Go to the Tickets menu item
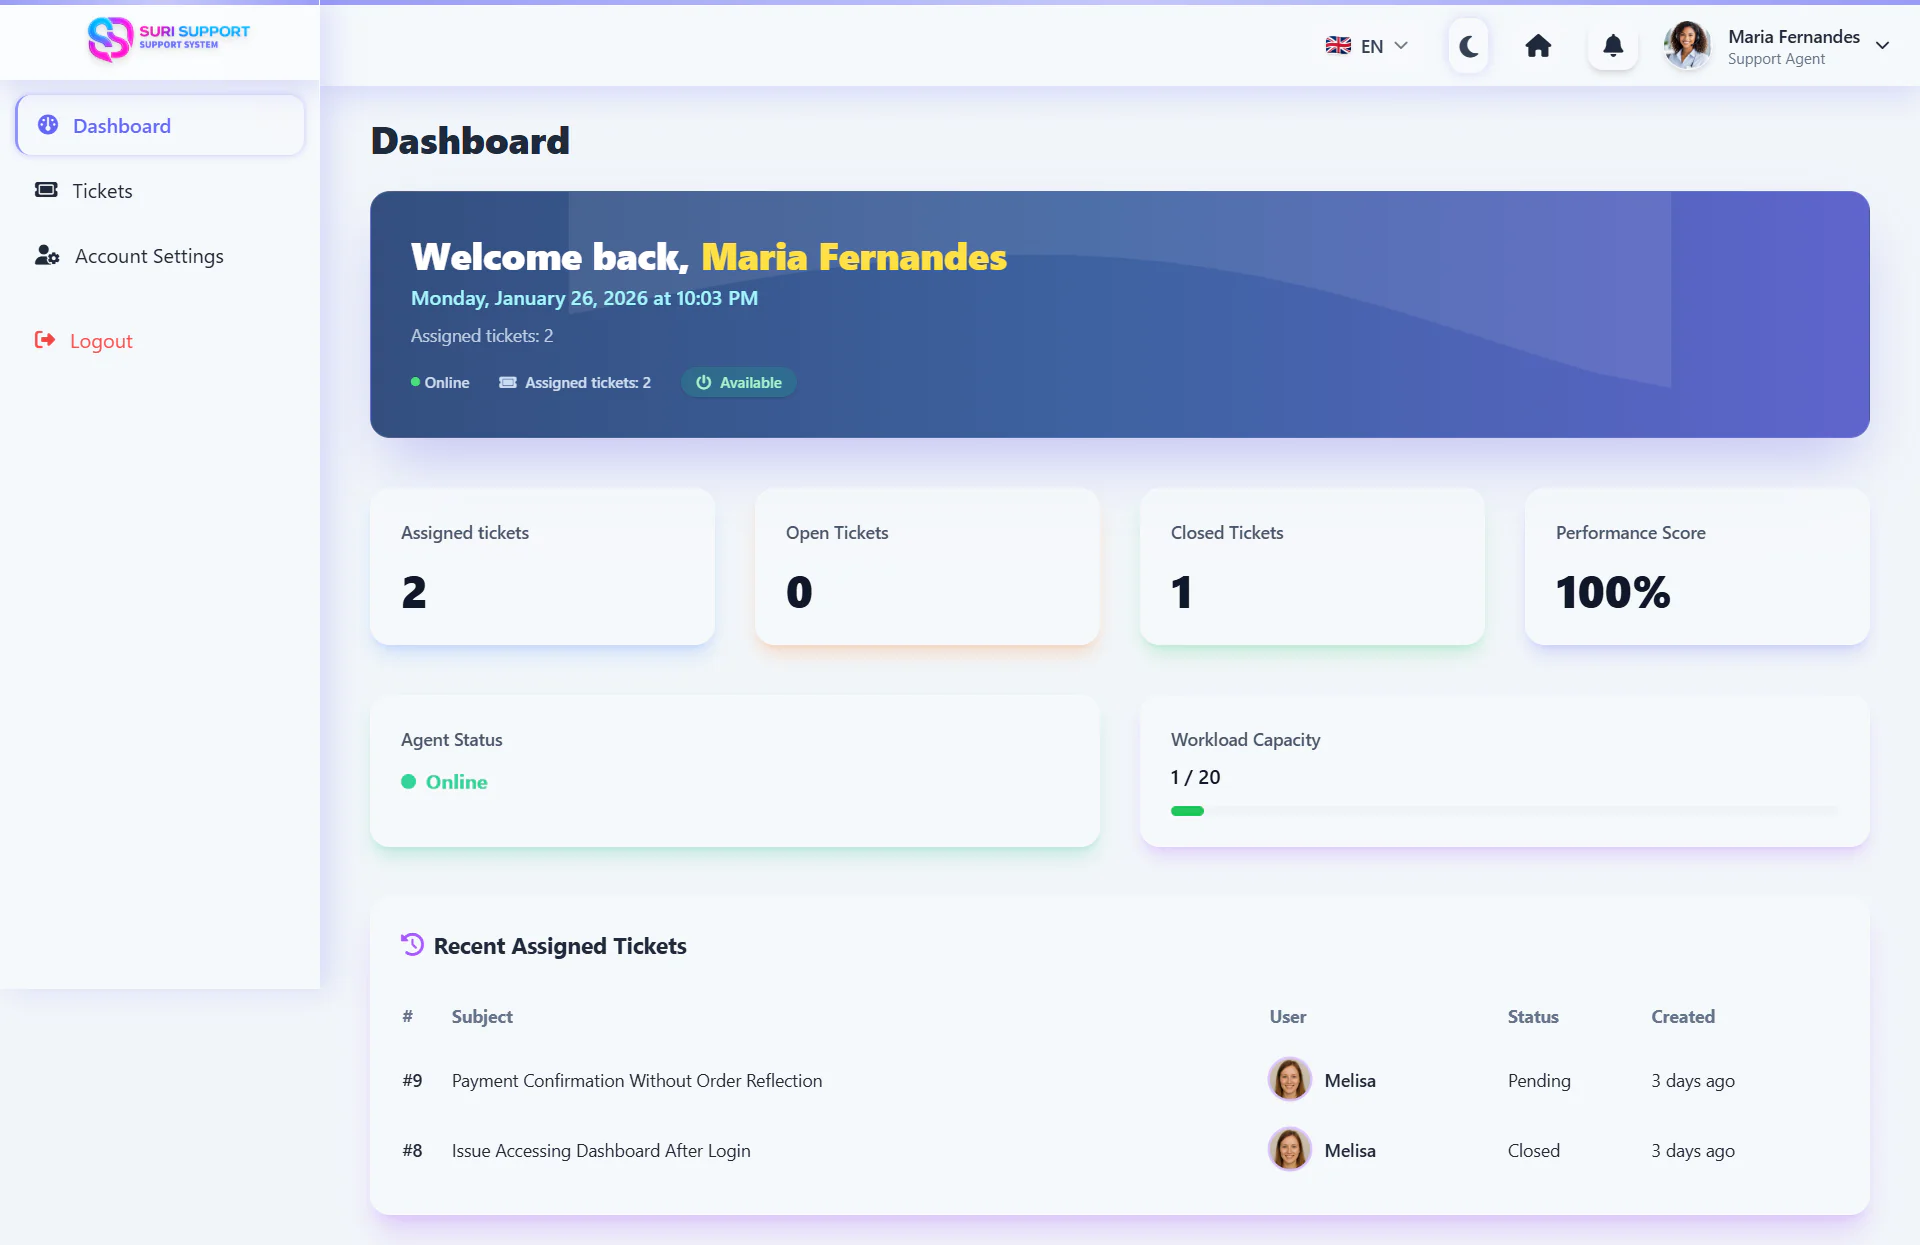Image resolution: width=1920 pixels, height=1245 pixels. tap(102, 191)
